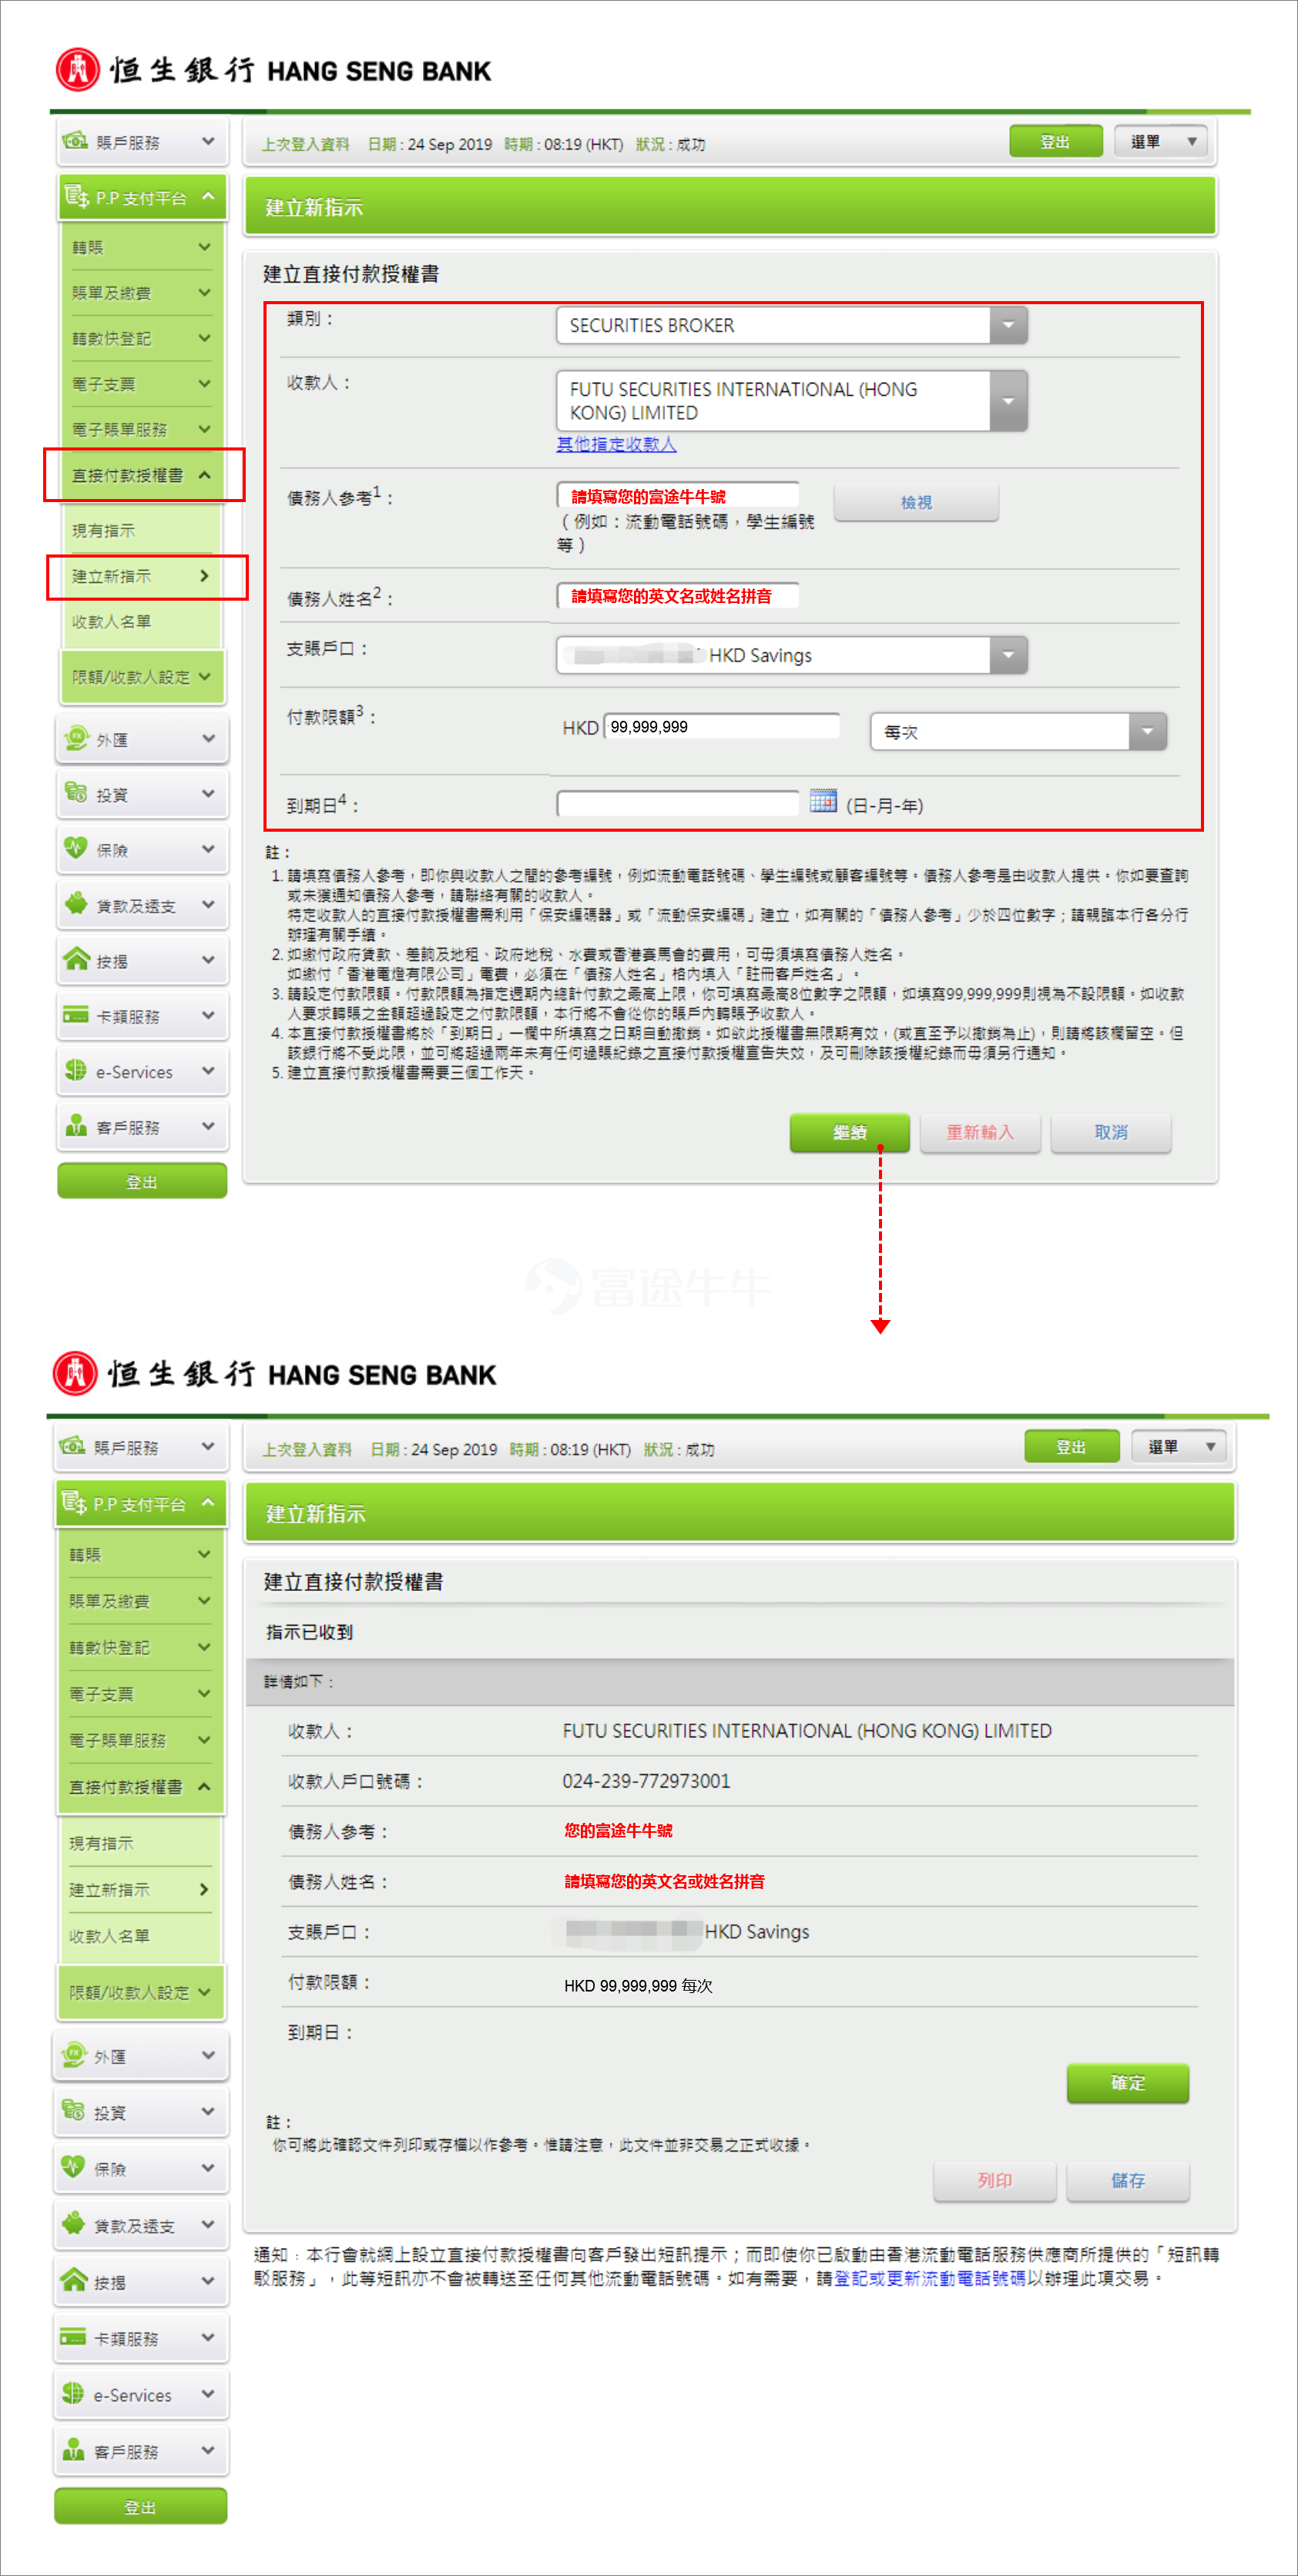Expand the 轉賬 chevron on the form page sidebar

204,247
